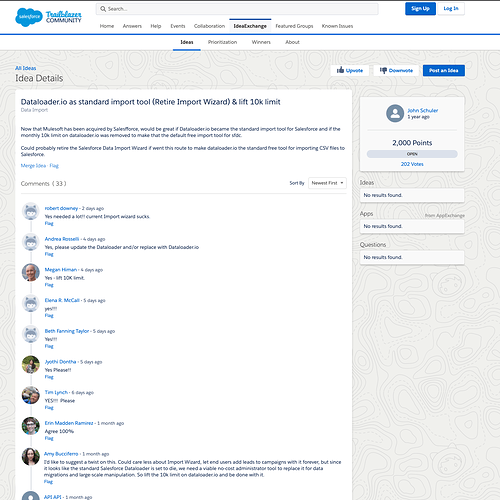The height and width of the screenshot is (500, 500).
Task: Click the Downvote thumbs-down icon
Action: pos(383,70)
